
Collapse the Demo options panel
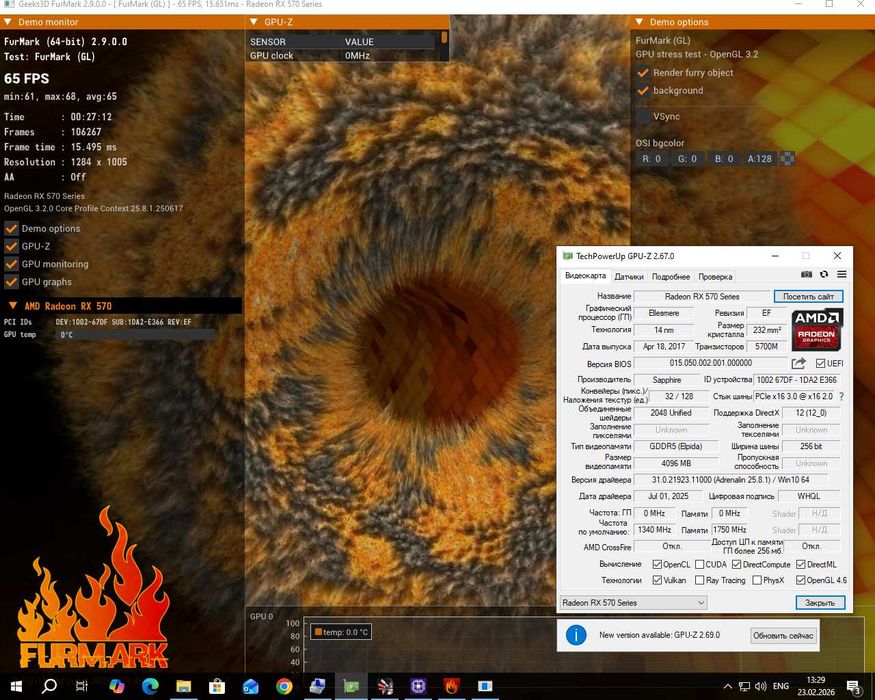(x=640, y=22)
